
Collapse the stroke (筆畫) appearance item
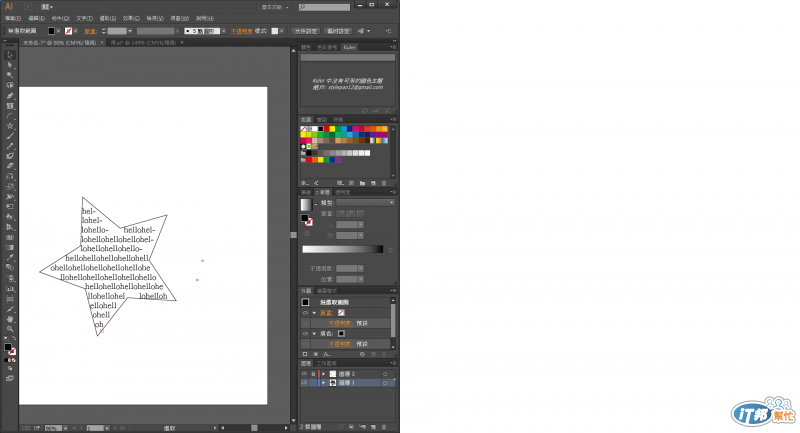(x=314, y=313)
